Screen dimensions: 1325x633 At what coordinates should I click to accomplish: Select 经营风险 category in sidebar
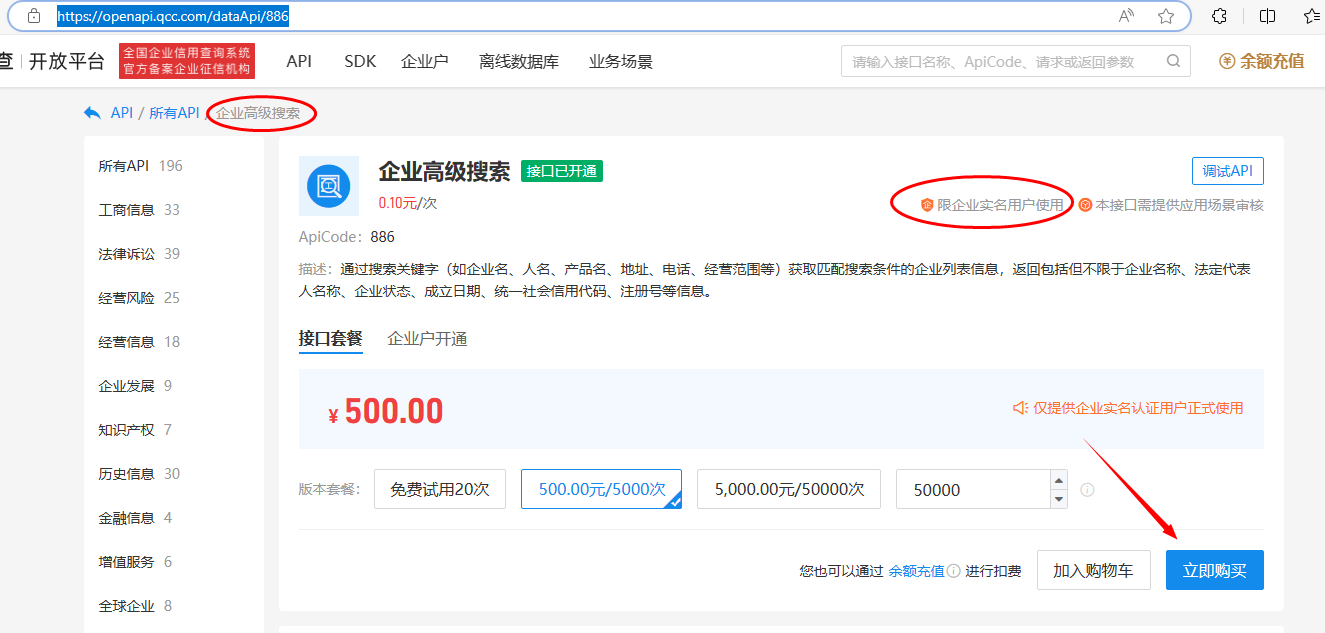click(139, 298)
